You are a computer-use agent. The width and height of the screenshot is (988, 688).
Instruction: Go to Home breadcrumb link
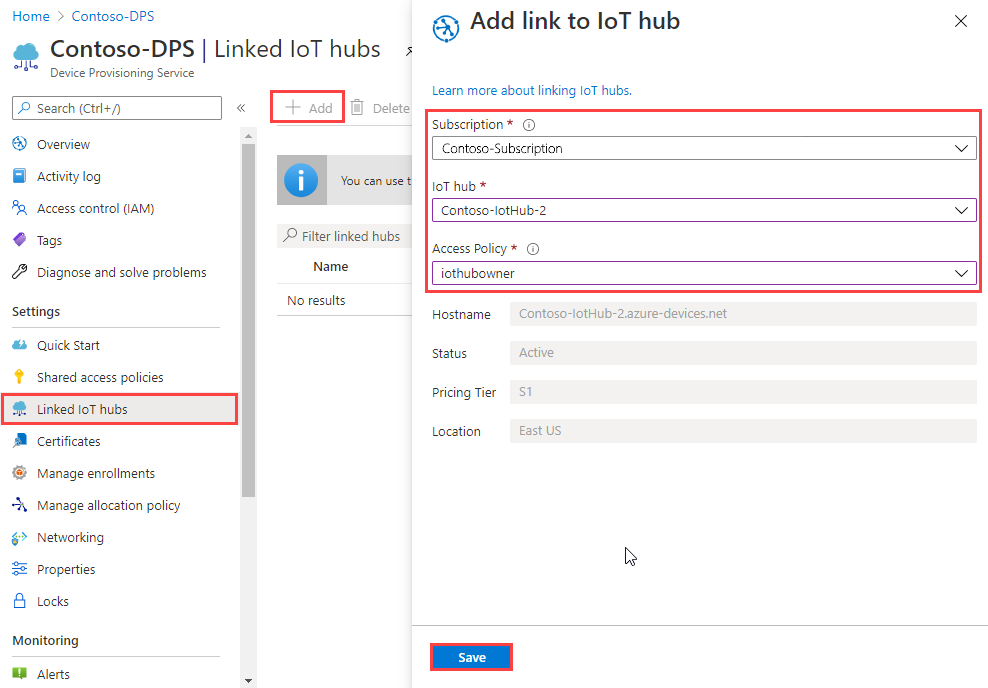[x=31, y=16]
